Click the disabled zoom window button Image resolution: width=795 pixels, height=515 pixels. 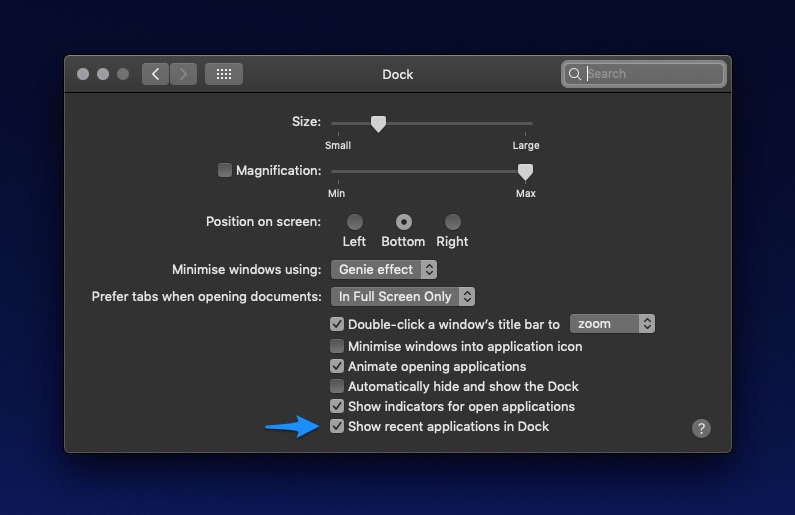pos(123,74)
